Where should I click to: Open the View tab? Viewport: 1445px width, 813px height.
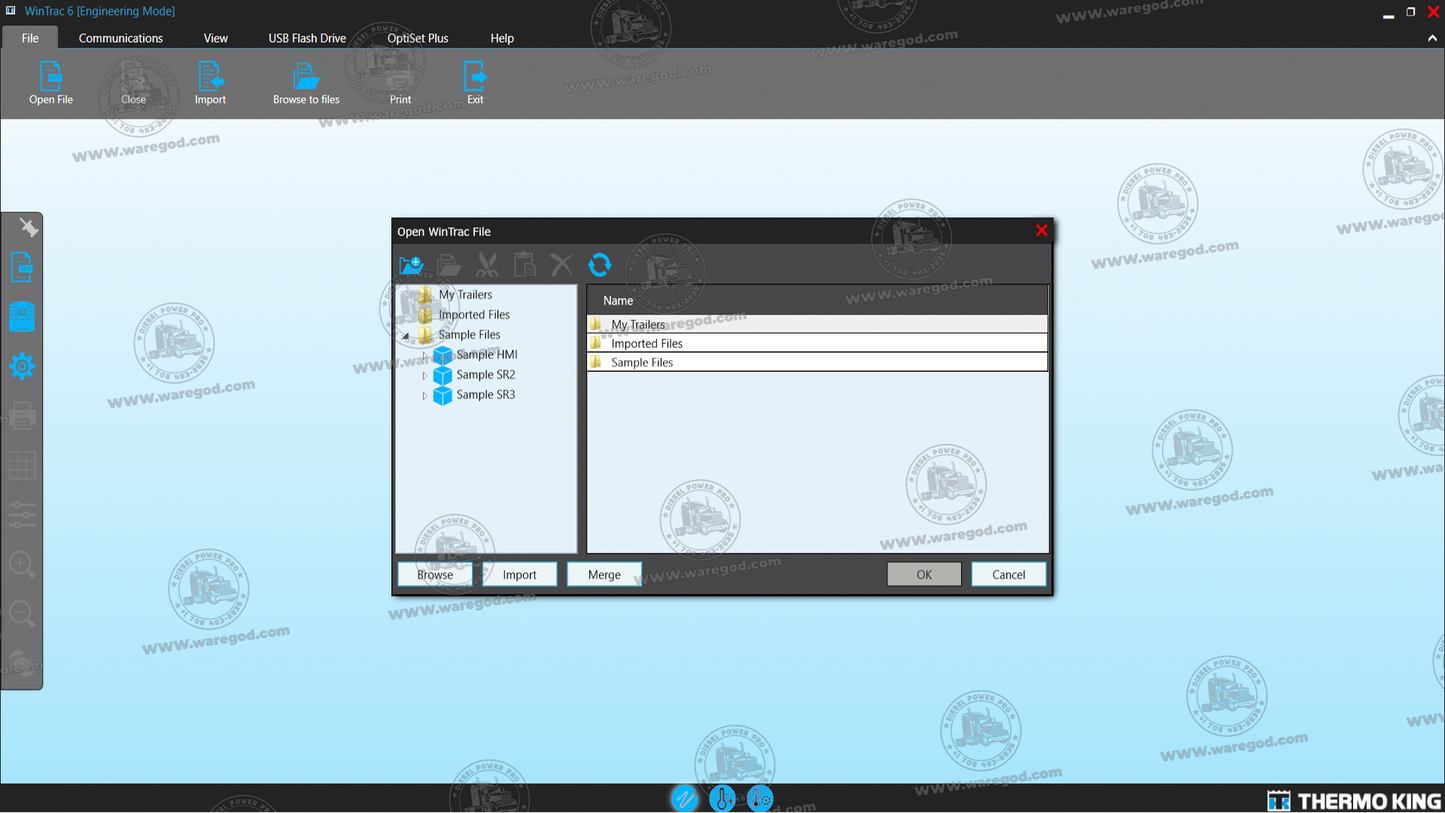click(216, 38)
